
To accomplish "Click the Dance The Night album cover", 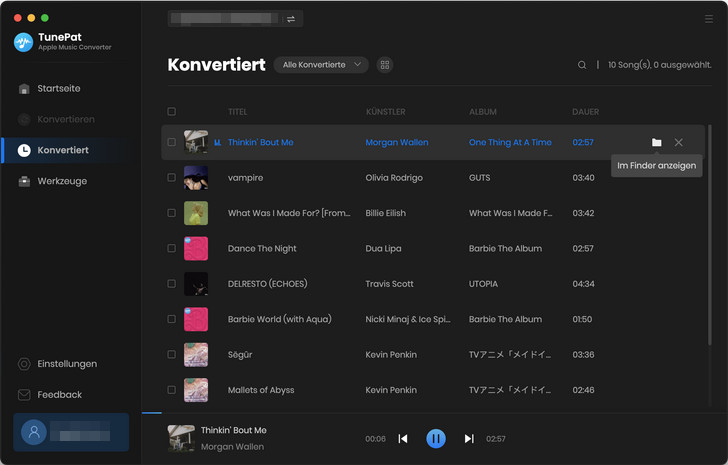I will click(x=196, y=248).
